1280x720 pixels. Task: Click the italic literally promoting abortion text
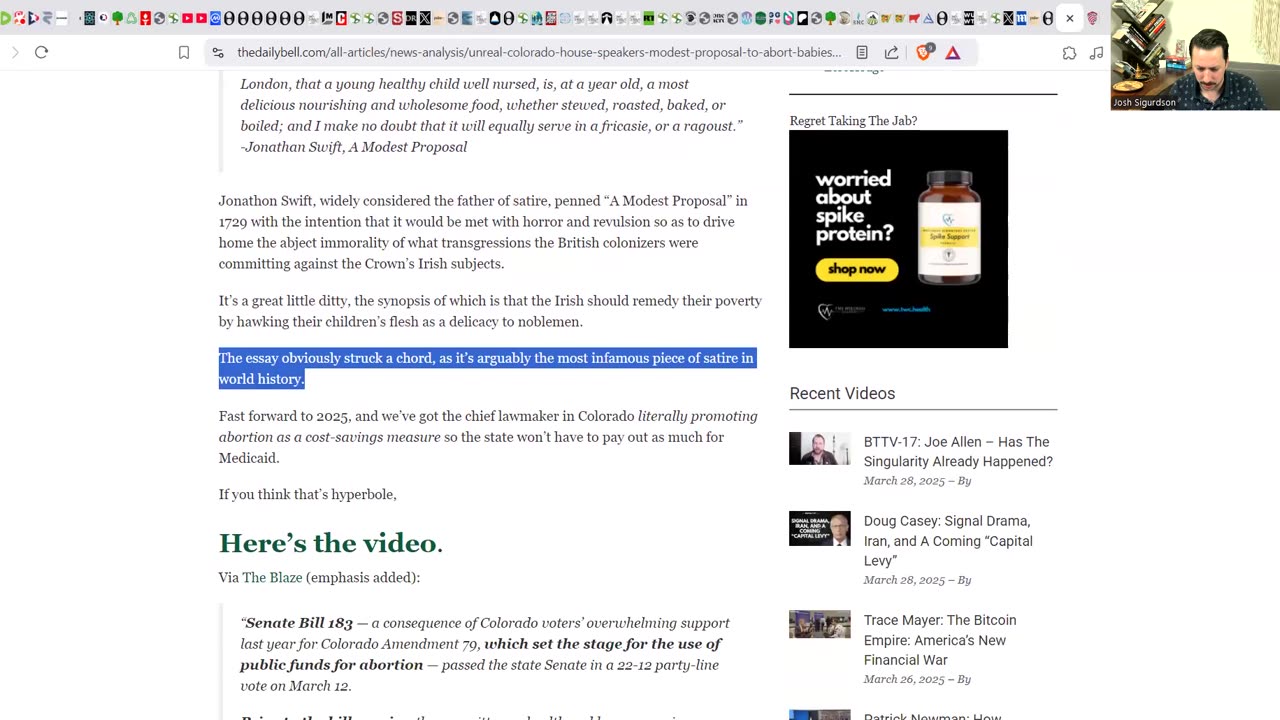pyautogui.click(x=488, y=427)
